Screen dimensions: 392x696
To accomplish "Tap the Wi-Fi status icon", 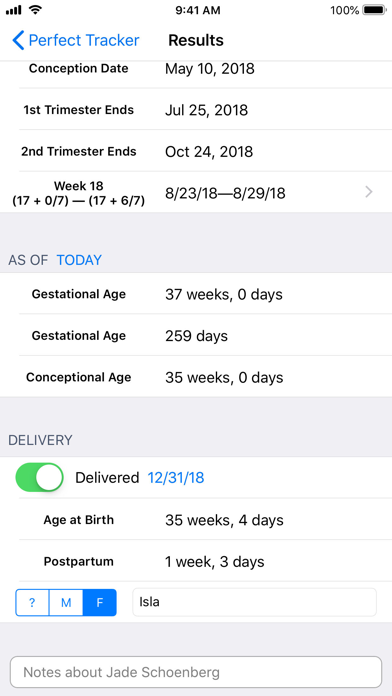I will (x=35, y=10).
